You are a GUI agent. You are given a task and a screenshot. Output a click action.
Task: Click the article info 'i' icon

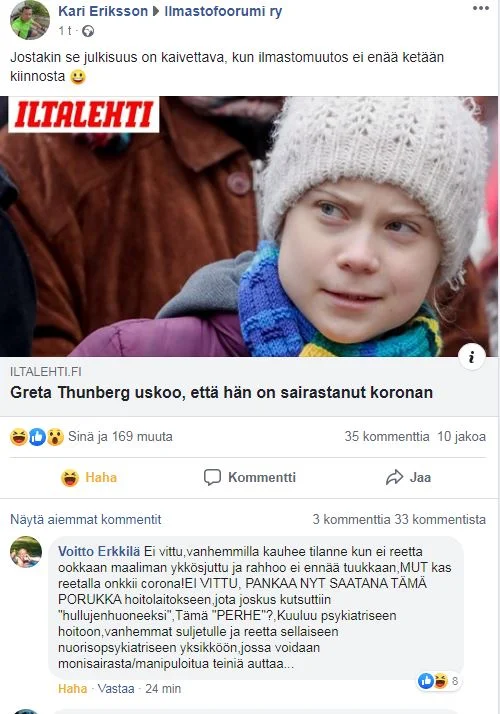(x=471, y=357)
